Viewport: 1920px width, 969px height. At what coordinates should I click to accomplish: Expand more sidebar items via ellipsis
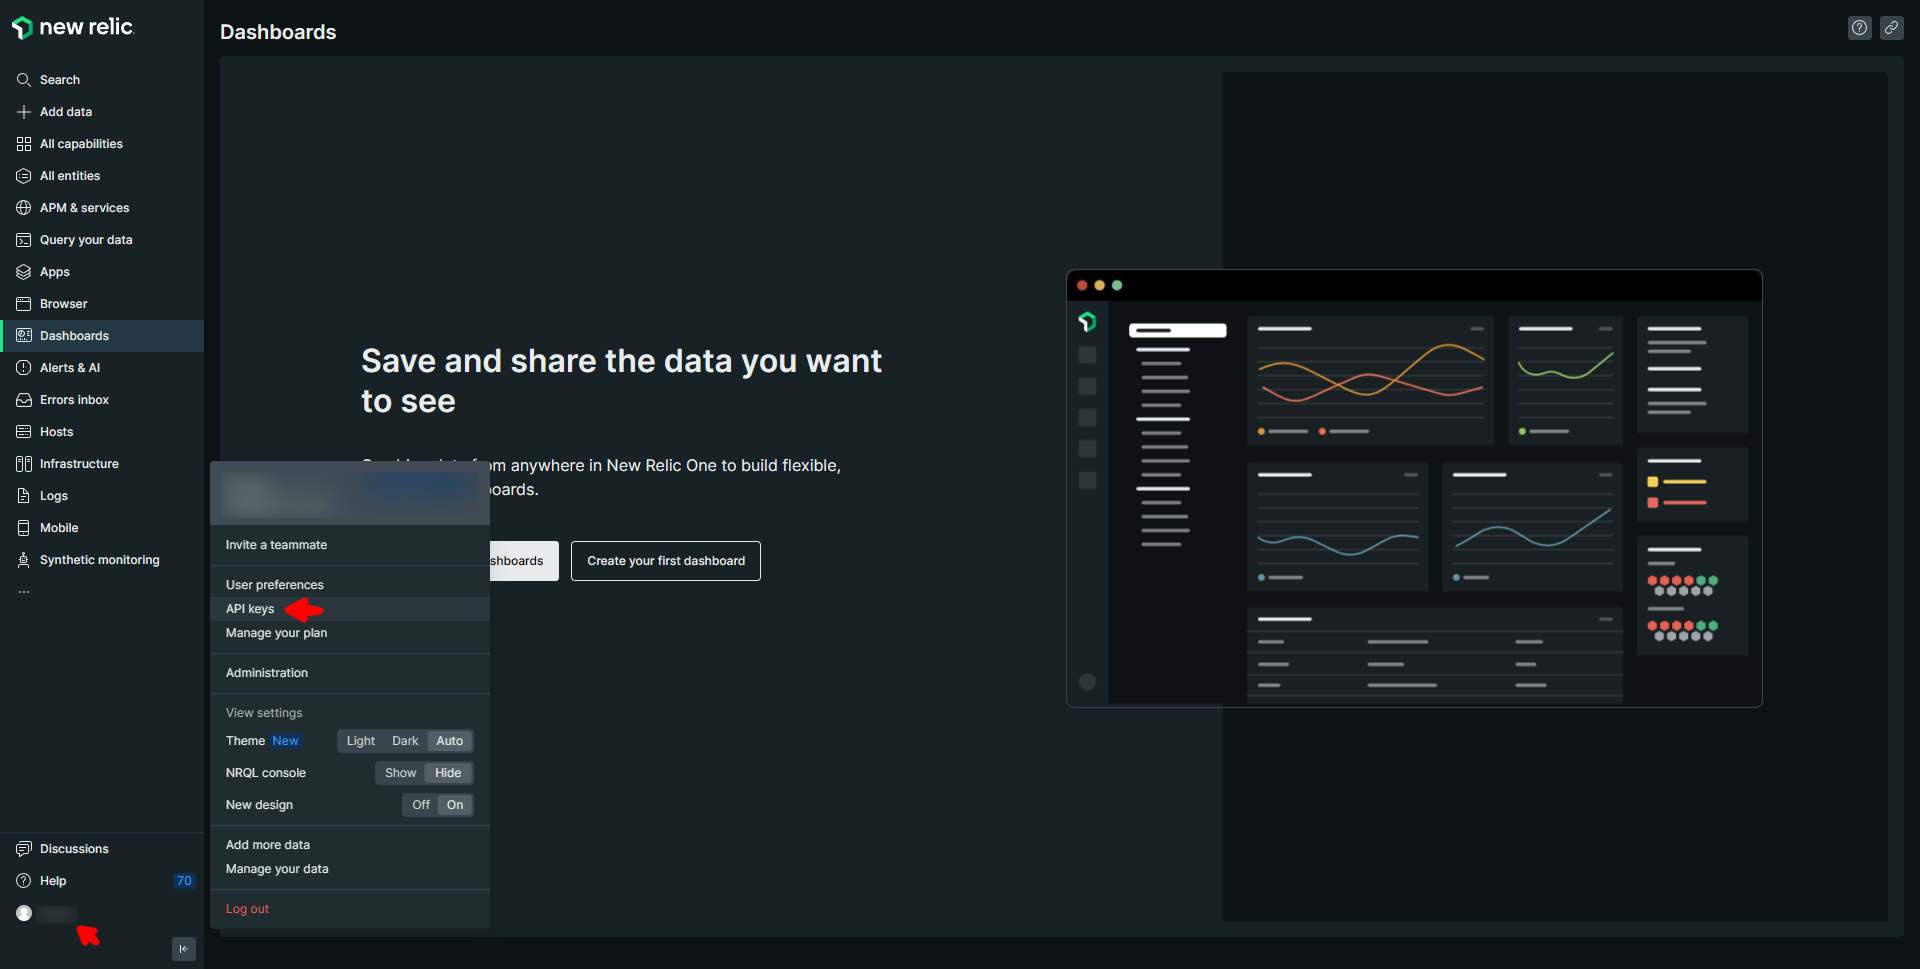(24, 592)
